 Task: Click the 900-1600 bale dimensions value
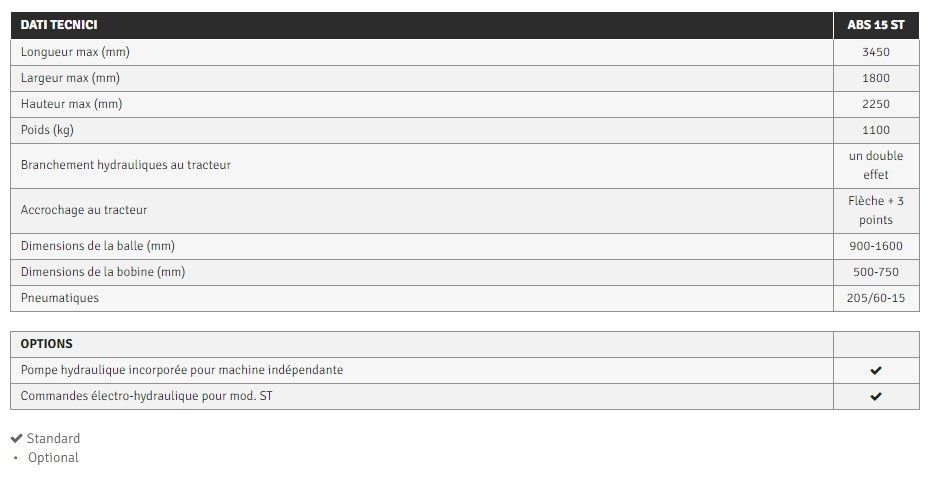[875, 246]
